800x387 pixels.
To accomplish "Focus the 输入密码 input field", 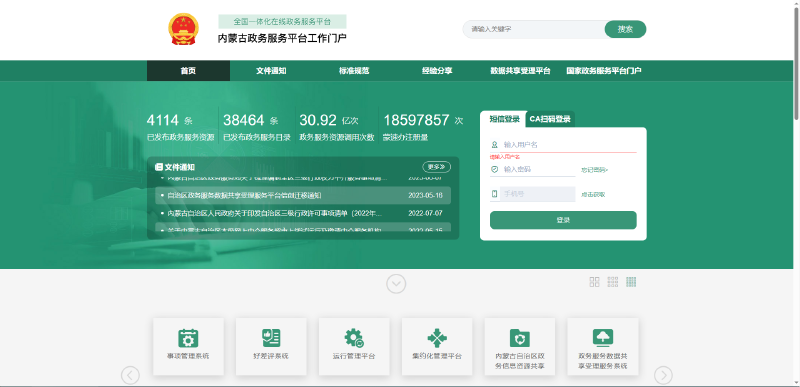I will (538, 169).
